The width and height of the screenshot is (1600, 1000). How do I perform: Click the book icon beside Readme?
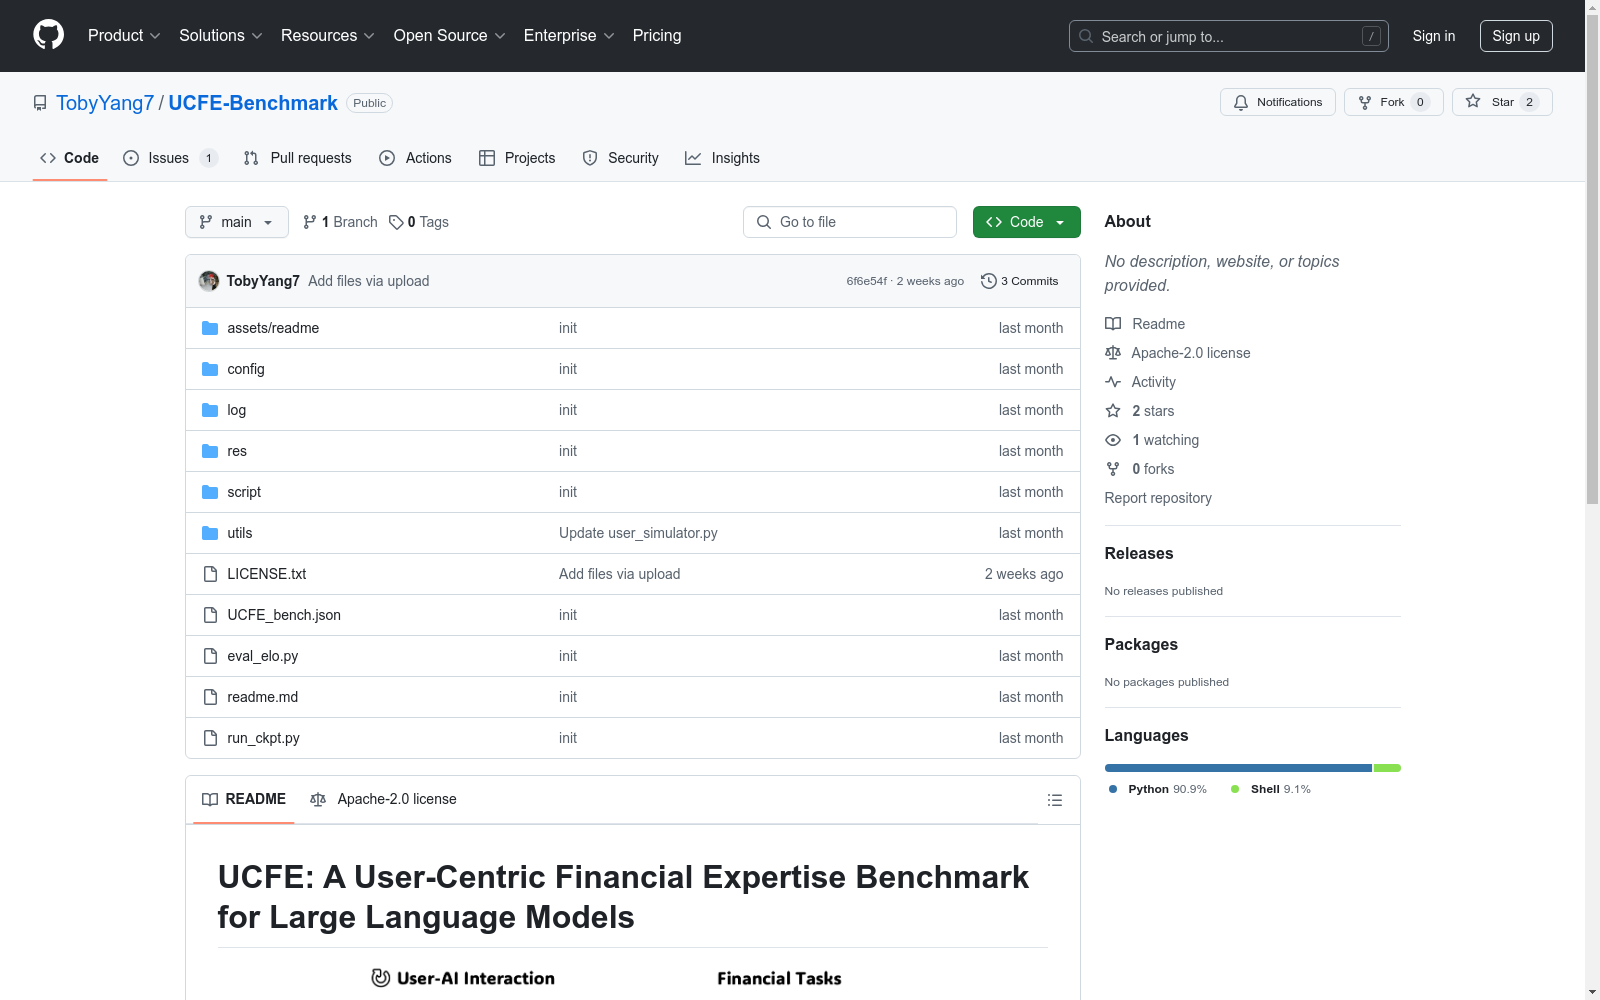(1113, 324)
